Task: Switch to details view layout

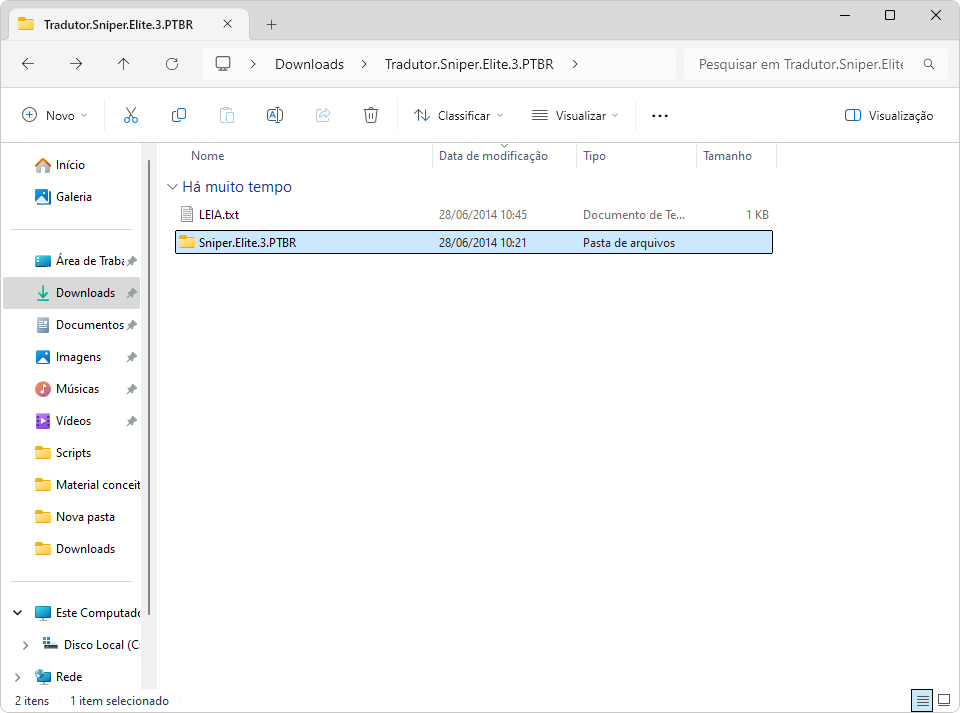Action: tap(922, 700)
